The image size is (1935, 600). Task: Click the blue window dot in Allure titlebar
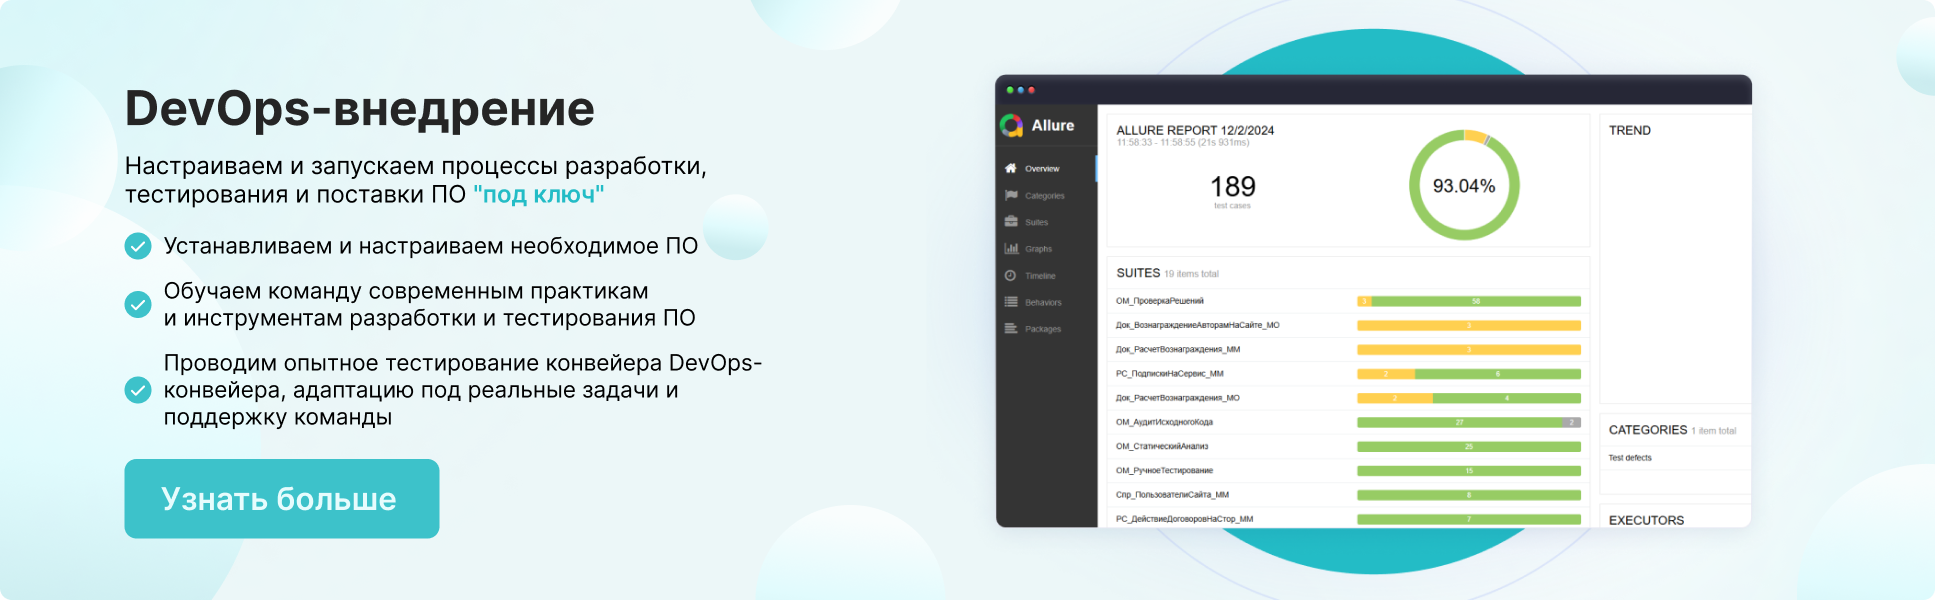pos(1021,90)
